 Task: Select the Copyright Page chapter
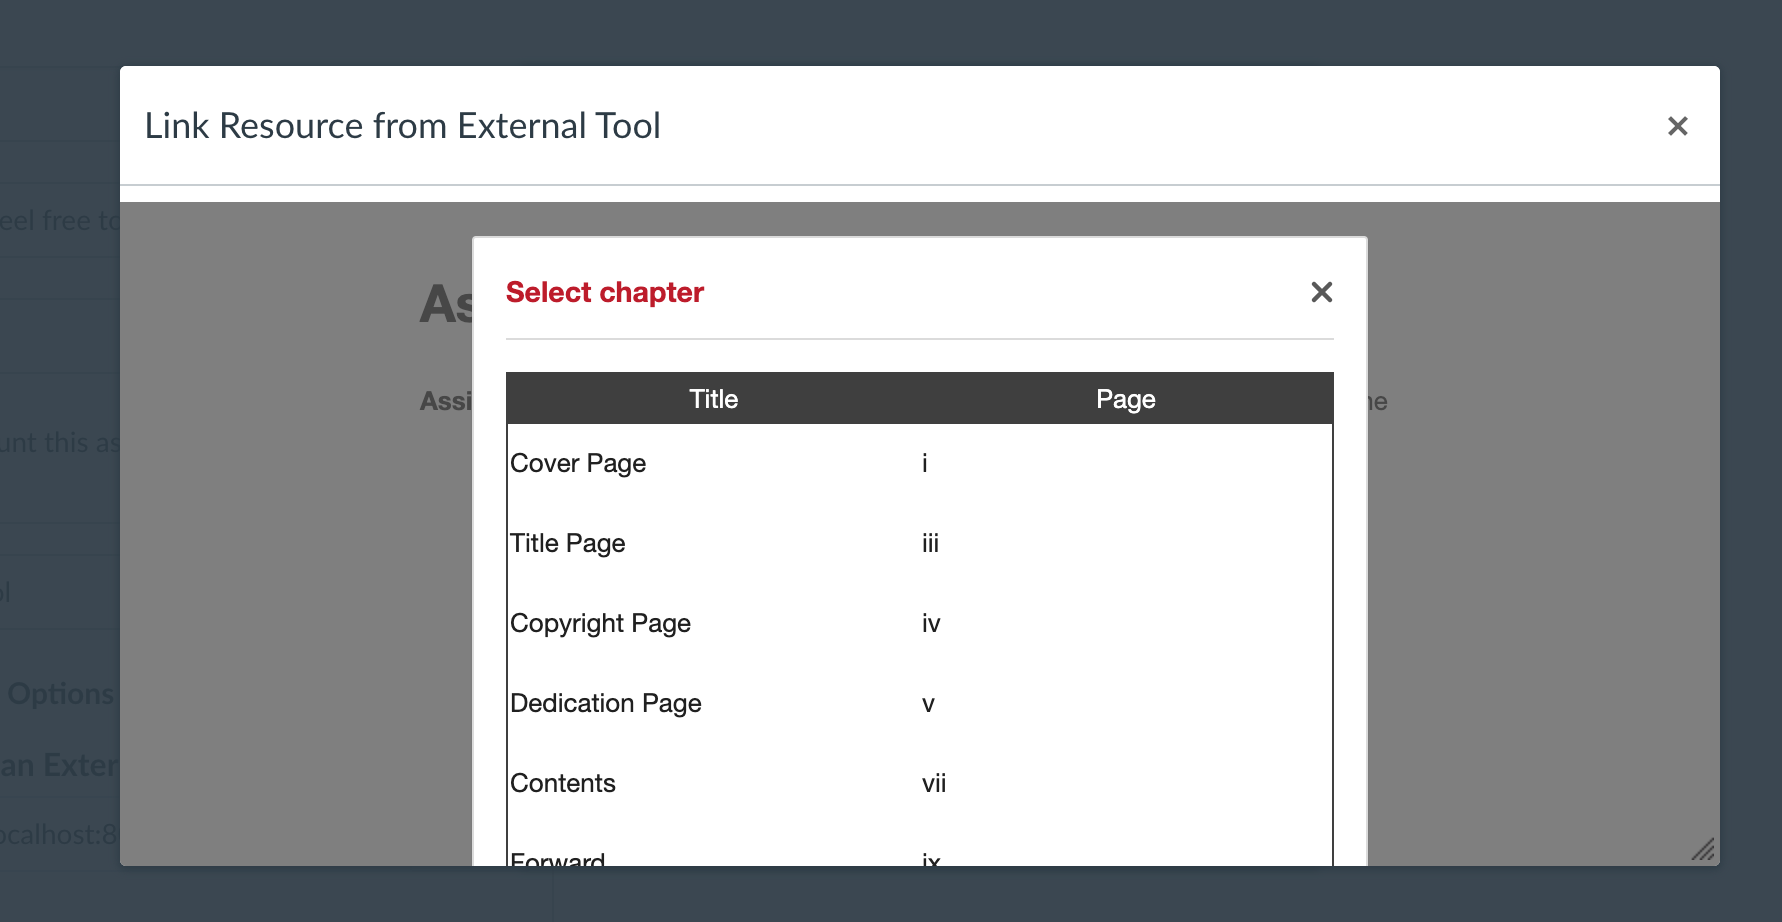point(601,623)
